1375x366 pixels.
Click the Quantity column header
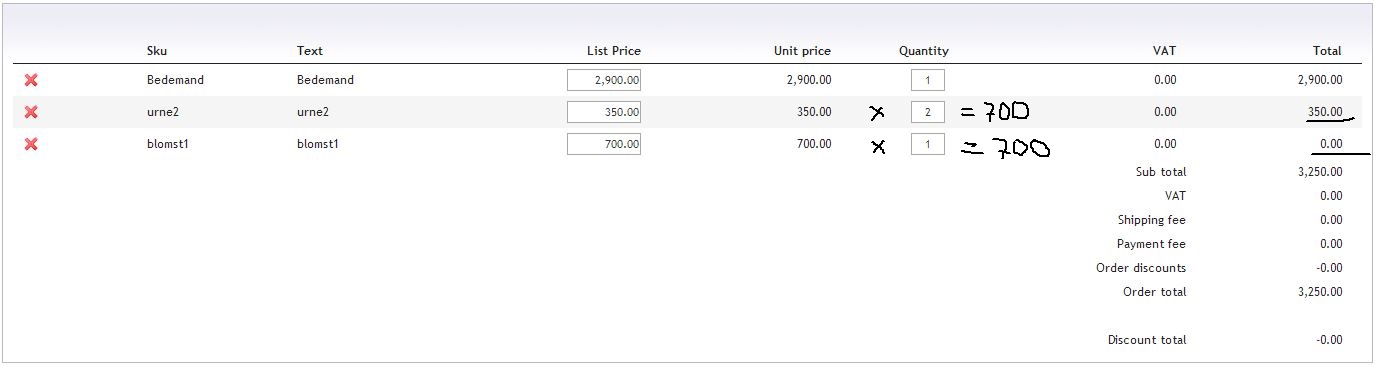pyautogui.click(x=924, y=51)
